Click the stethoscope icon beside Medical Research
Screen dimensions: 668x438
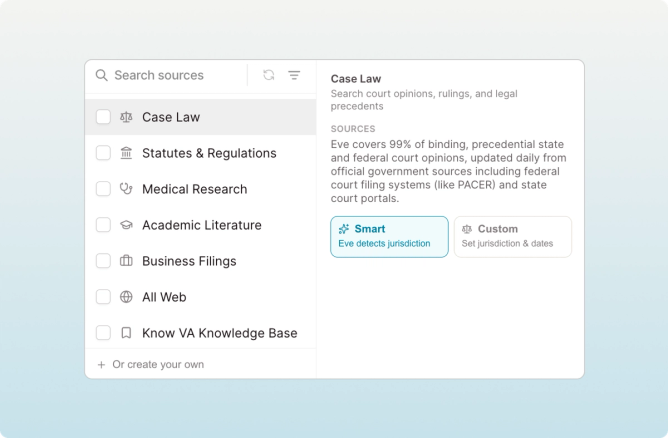coord(126,189)
